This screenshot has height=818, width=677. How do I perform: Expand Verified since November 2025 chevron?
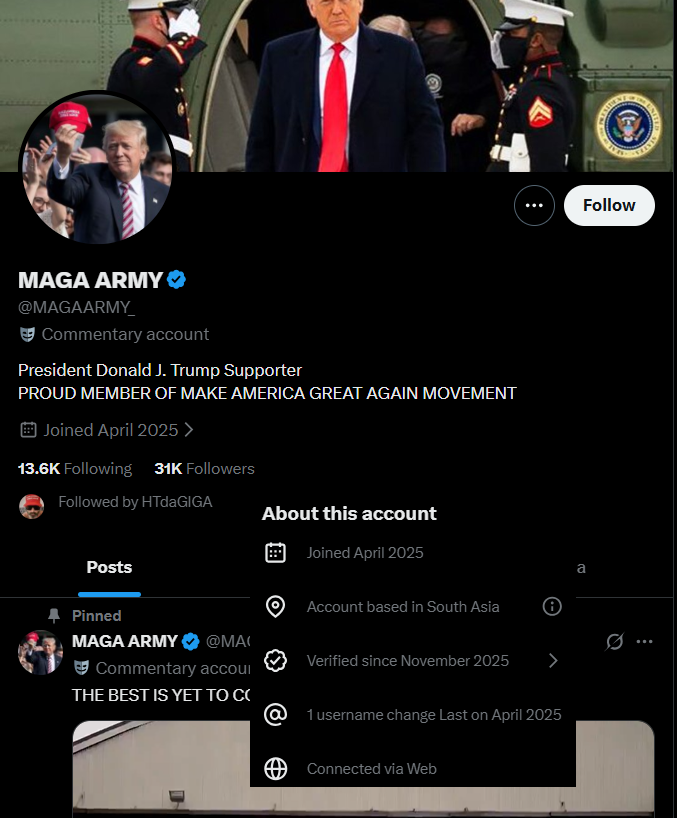click(553, 660)
